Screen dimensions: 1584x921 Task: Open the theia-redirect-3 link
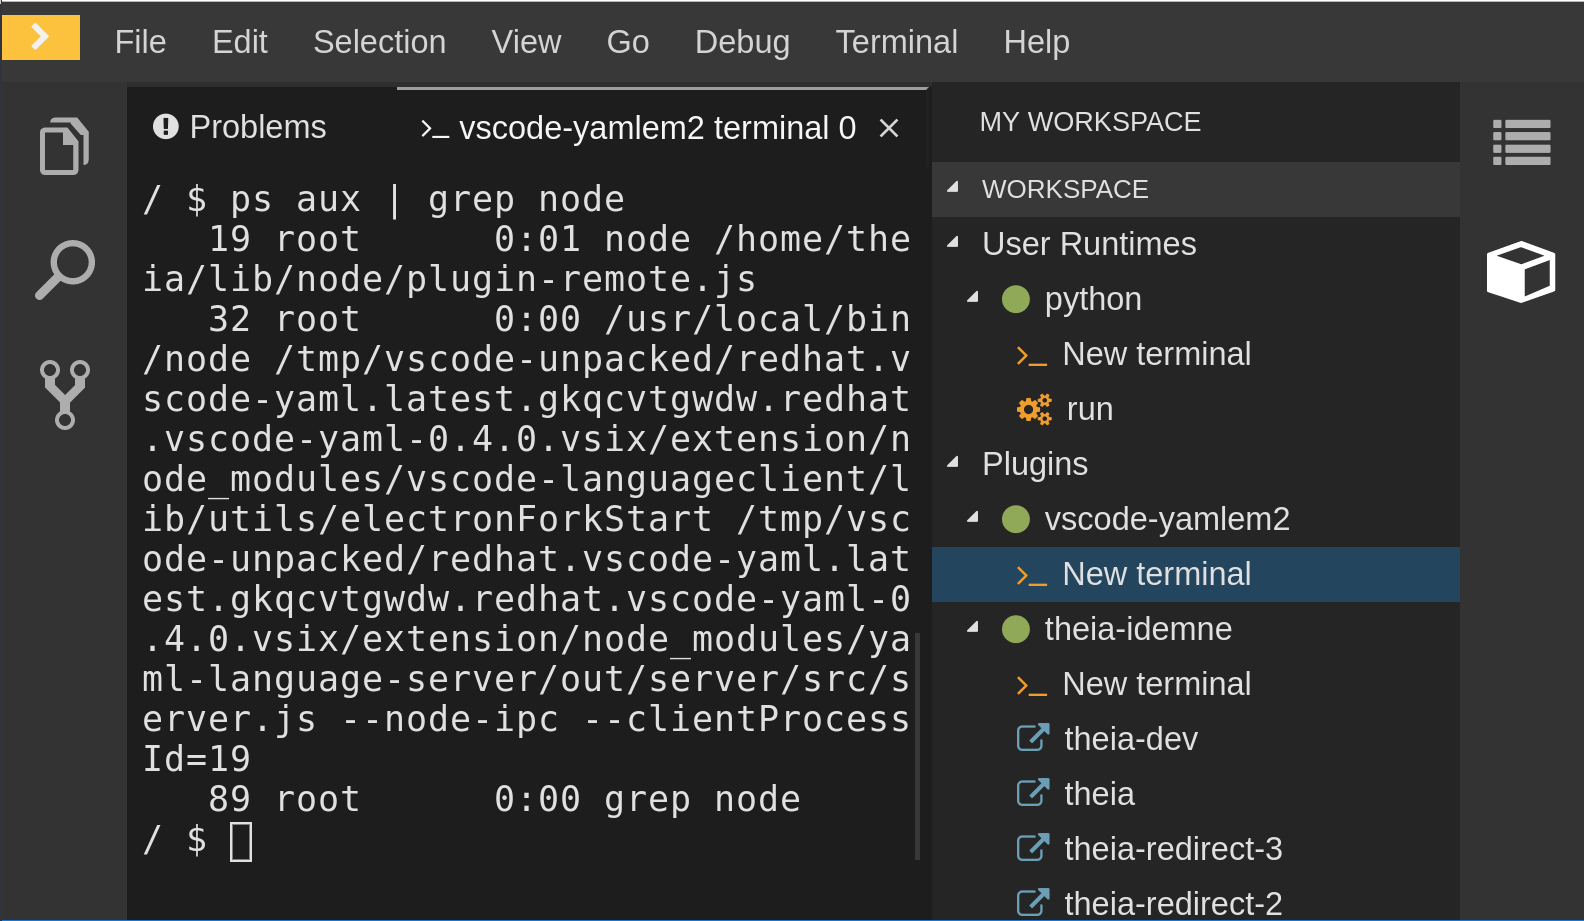click(1172, 849)
